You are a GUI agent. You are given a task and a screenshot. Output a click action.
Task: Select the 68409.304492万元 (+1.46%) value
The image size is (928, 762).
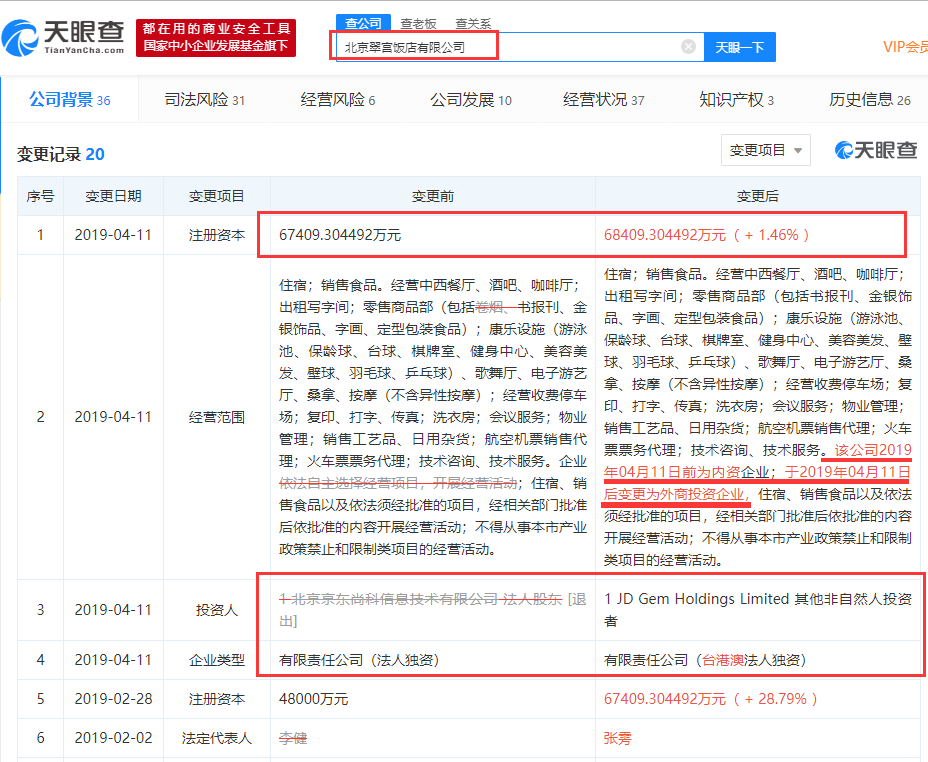coord(706,235)
